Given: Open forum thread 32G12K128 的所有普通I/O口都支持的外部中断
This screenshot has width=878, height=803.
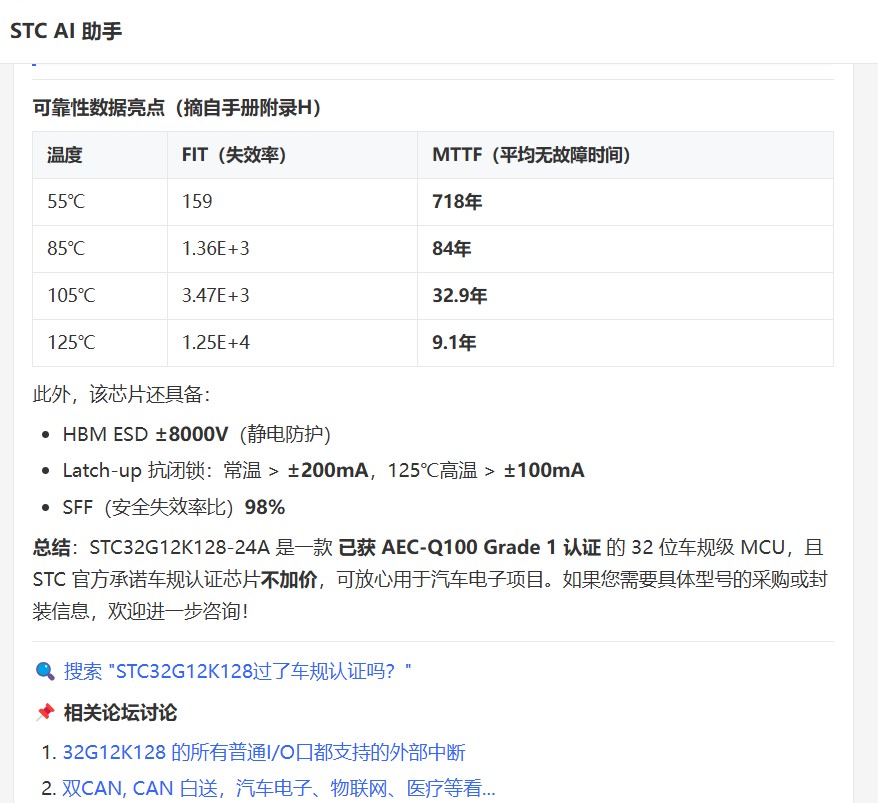Looking at the screenshot, I should (x=264, y=752).
